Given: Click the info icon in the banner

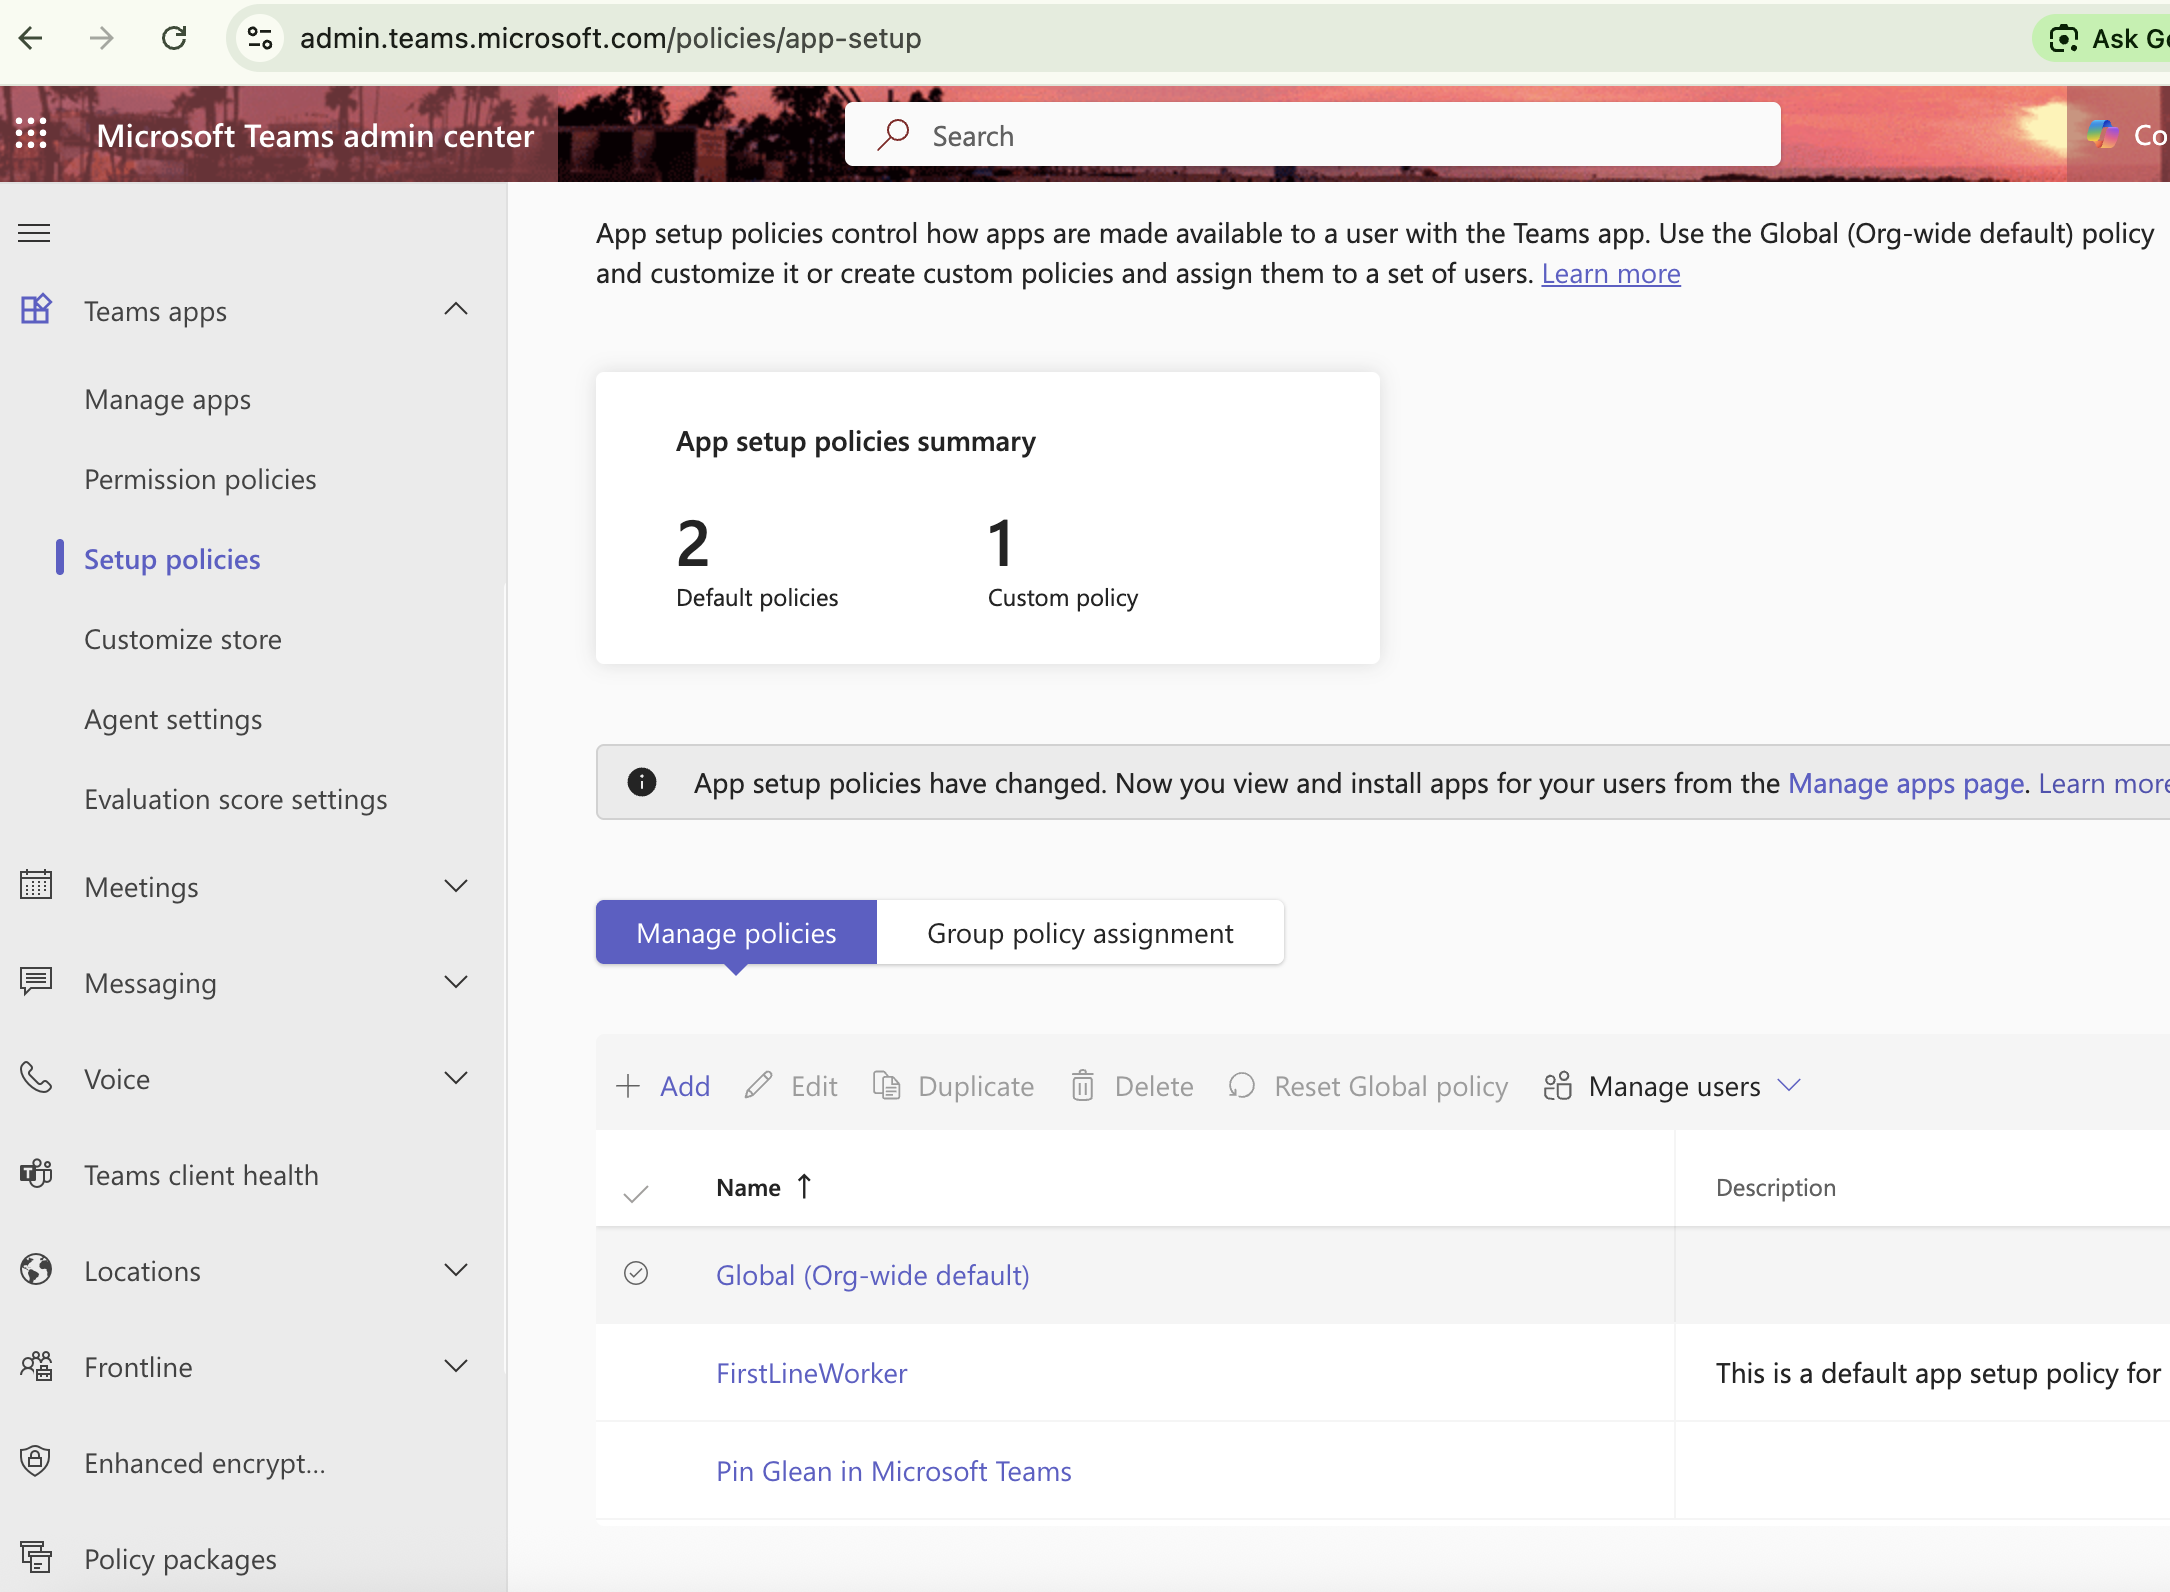Looking at the screenshot, I should [642, 782].
